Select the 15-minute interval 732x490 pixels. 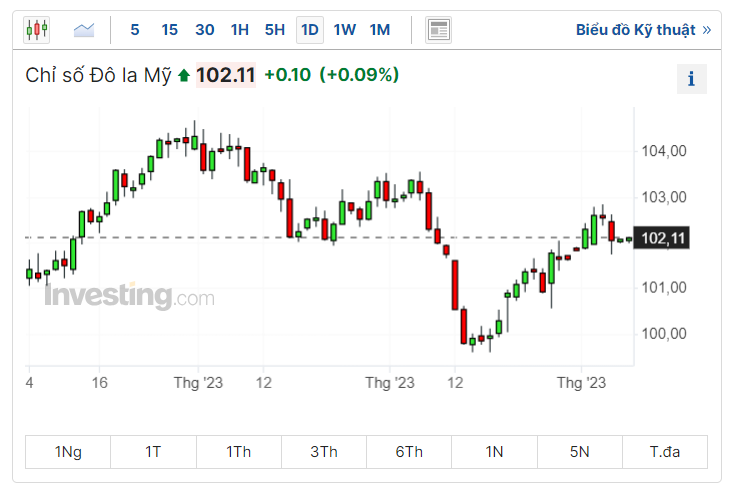170,29
